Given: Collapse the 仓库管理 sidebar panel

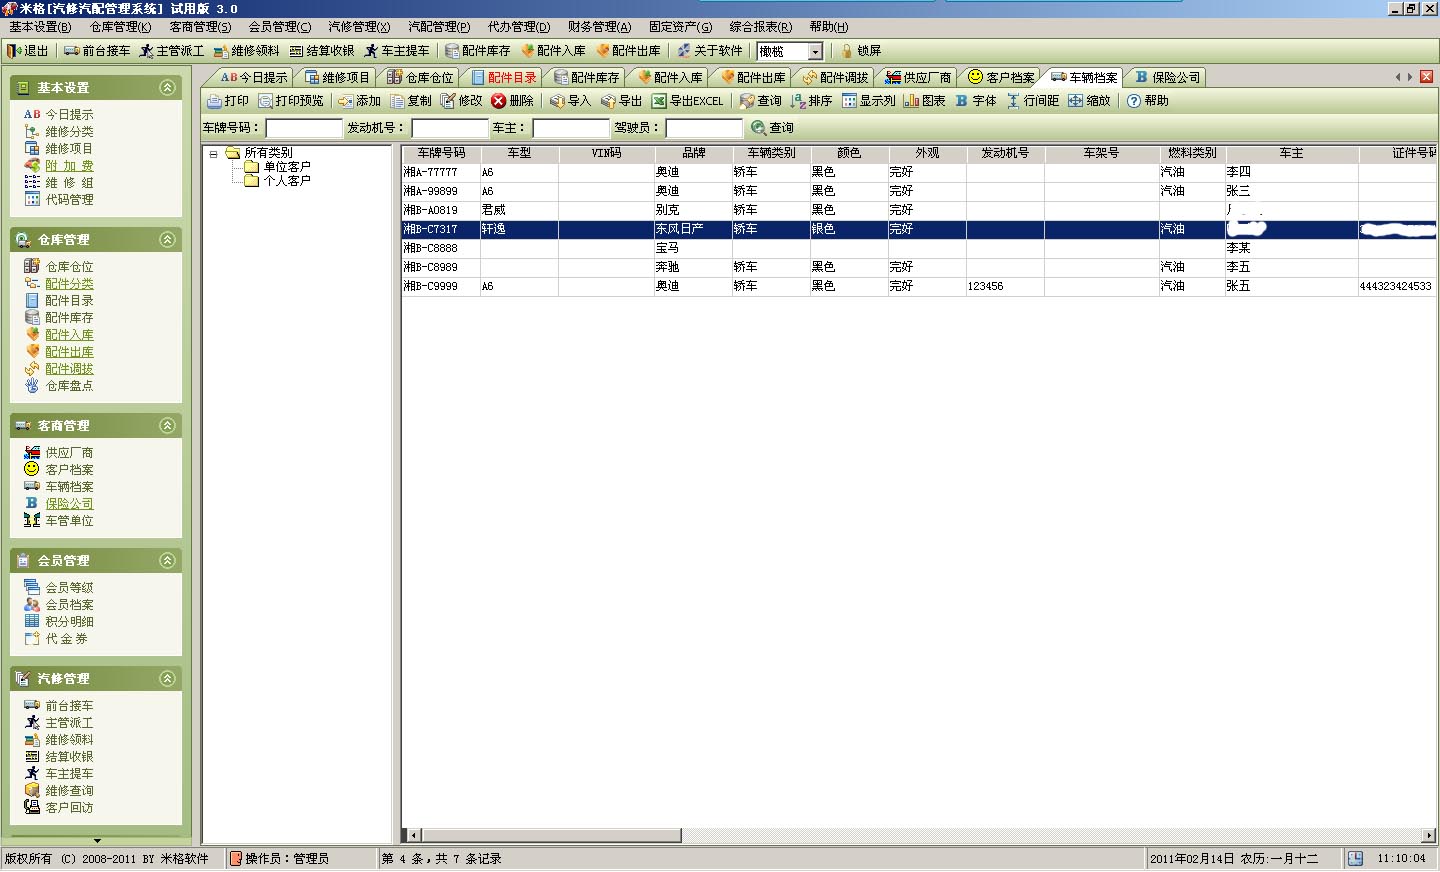Looking at the screenshot, I should click(168, 240).
